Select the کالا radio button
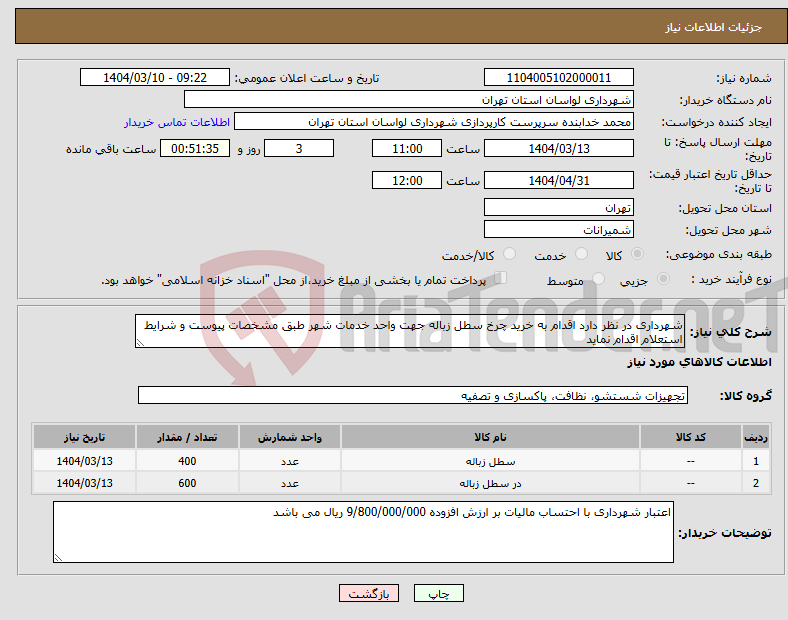This screenshot has width=788, height=620. coord(637,254)
